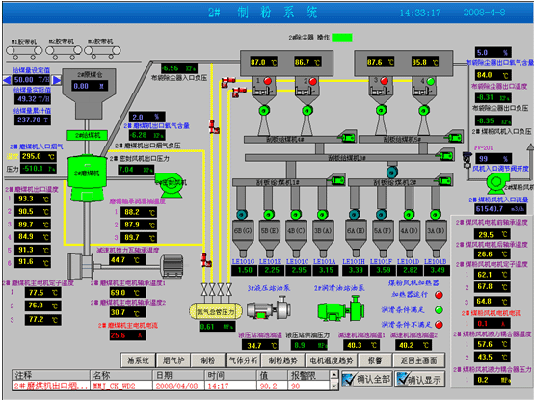The width and height of the screenshot is (534, 400).
Task: Click the motor on scraper feeder 3#
Action: (x=445, y=156)
